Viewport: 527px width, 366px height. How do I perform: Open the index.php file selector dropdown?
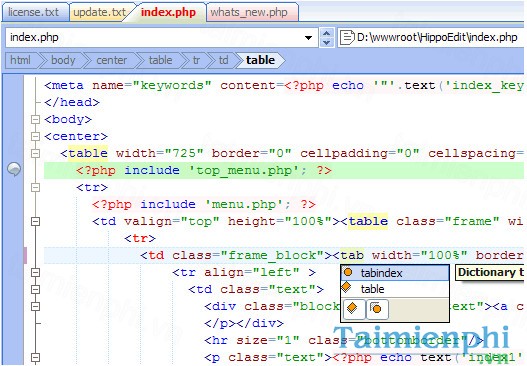pyautogui.click(x=308, y=38)
